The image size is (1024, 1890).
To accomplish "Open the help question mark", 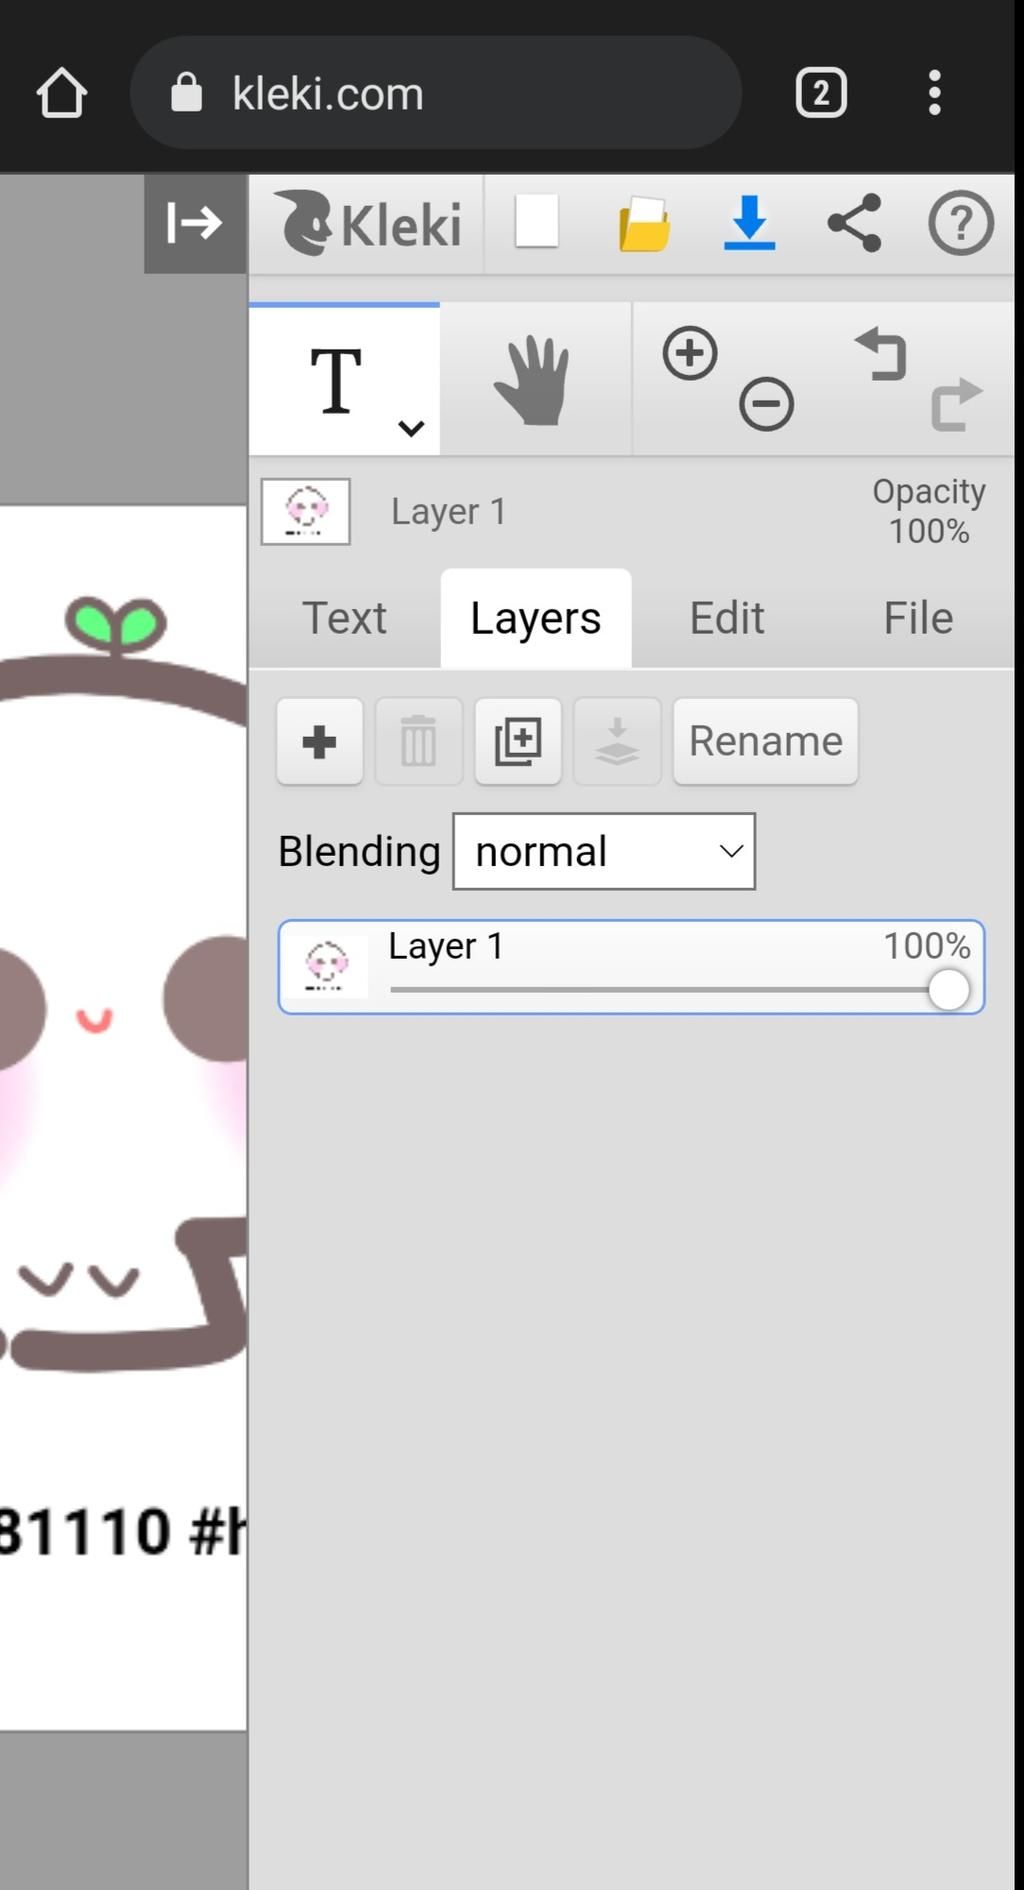I will [x=961, y=222].
